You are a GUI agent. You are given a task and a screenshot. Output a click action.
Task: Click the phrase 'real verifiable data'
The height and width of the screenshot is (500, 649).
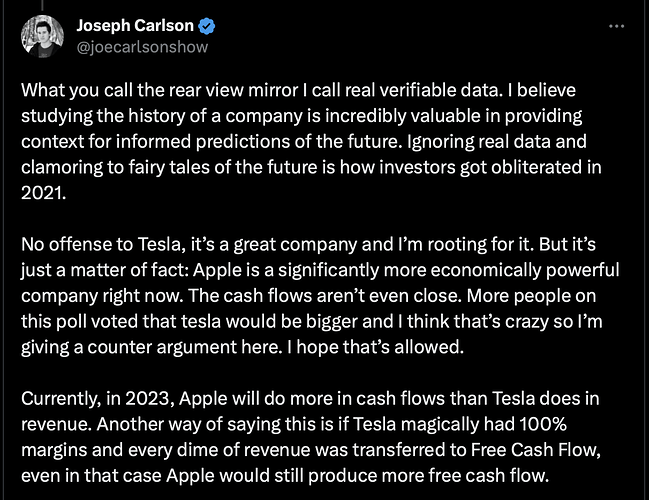(x=421, y=90)
